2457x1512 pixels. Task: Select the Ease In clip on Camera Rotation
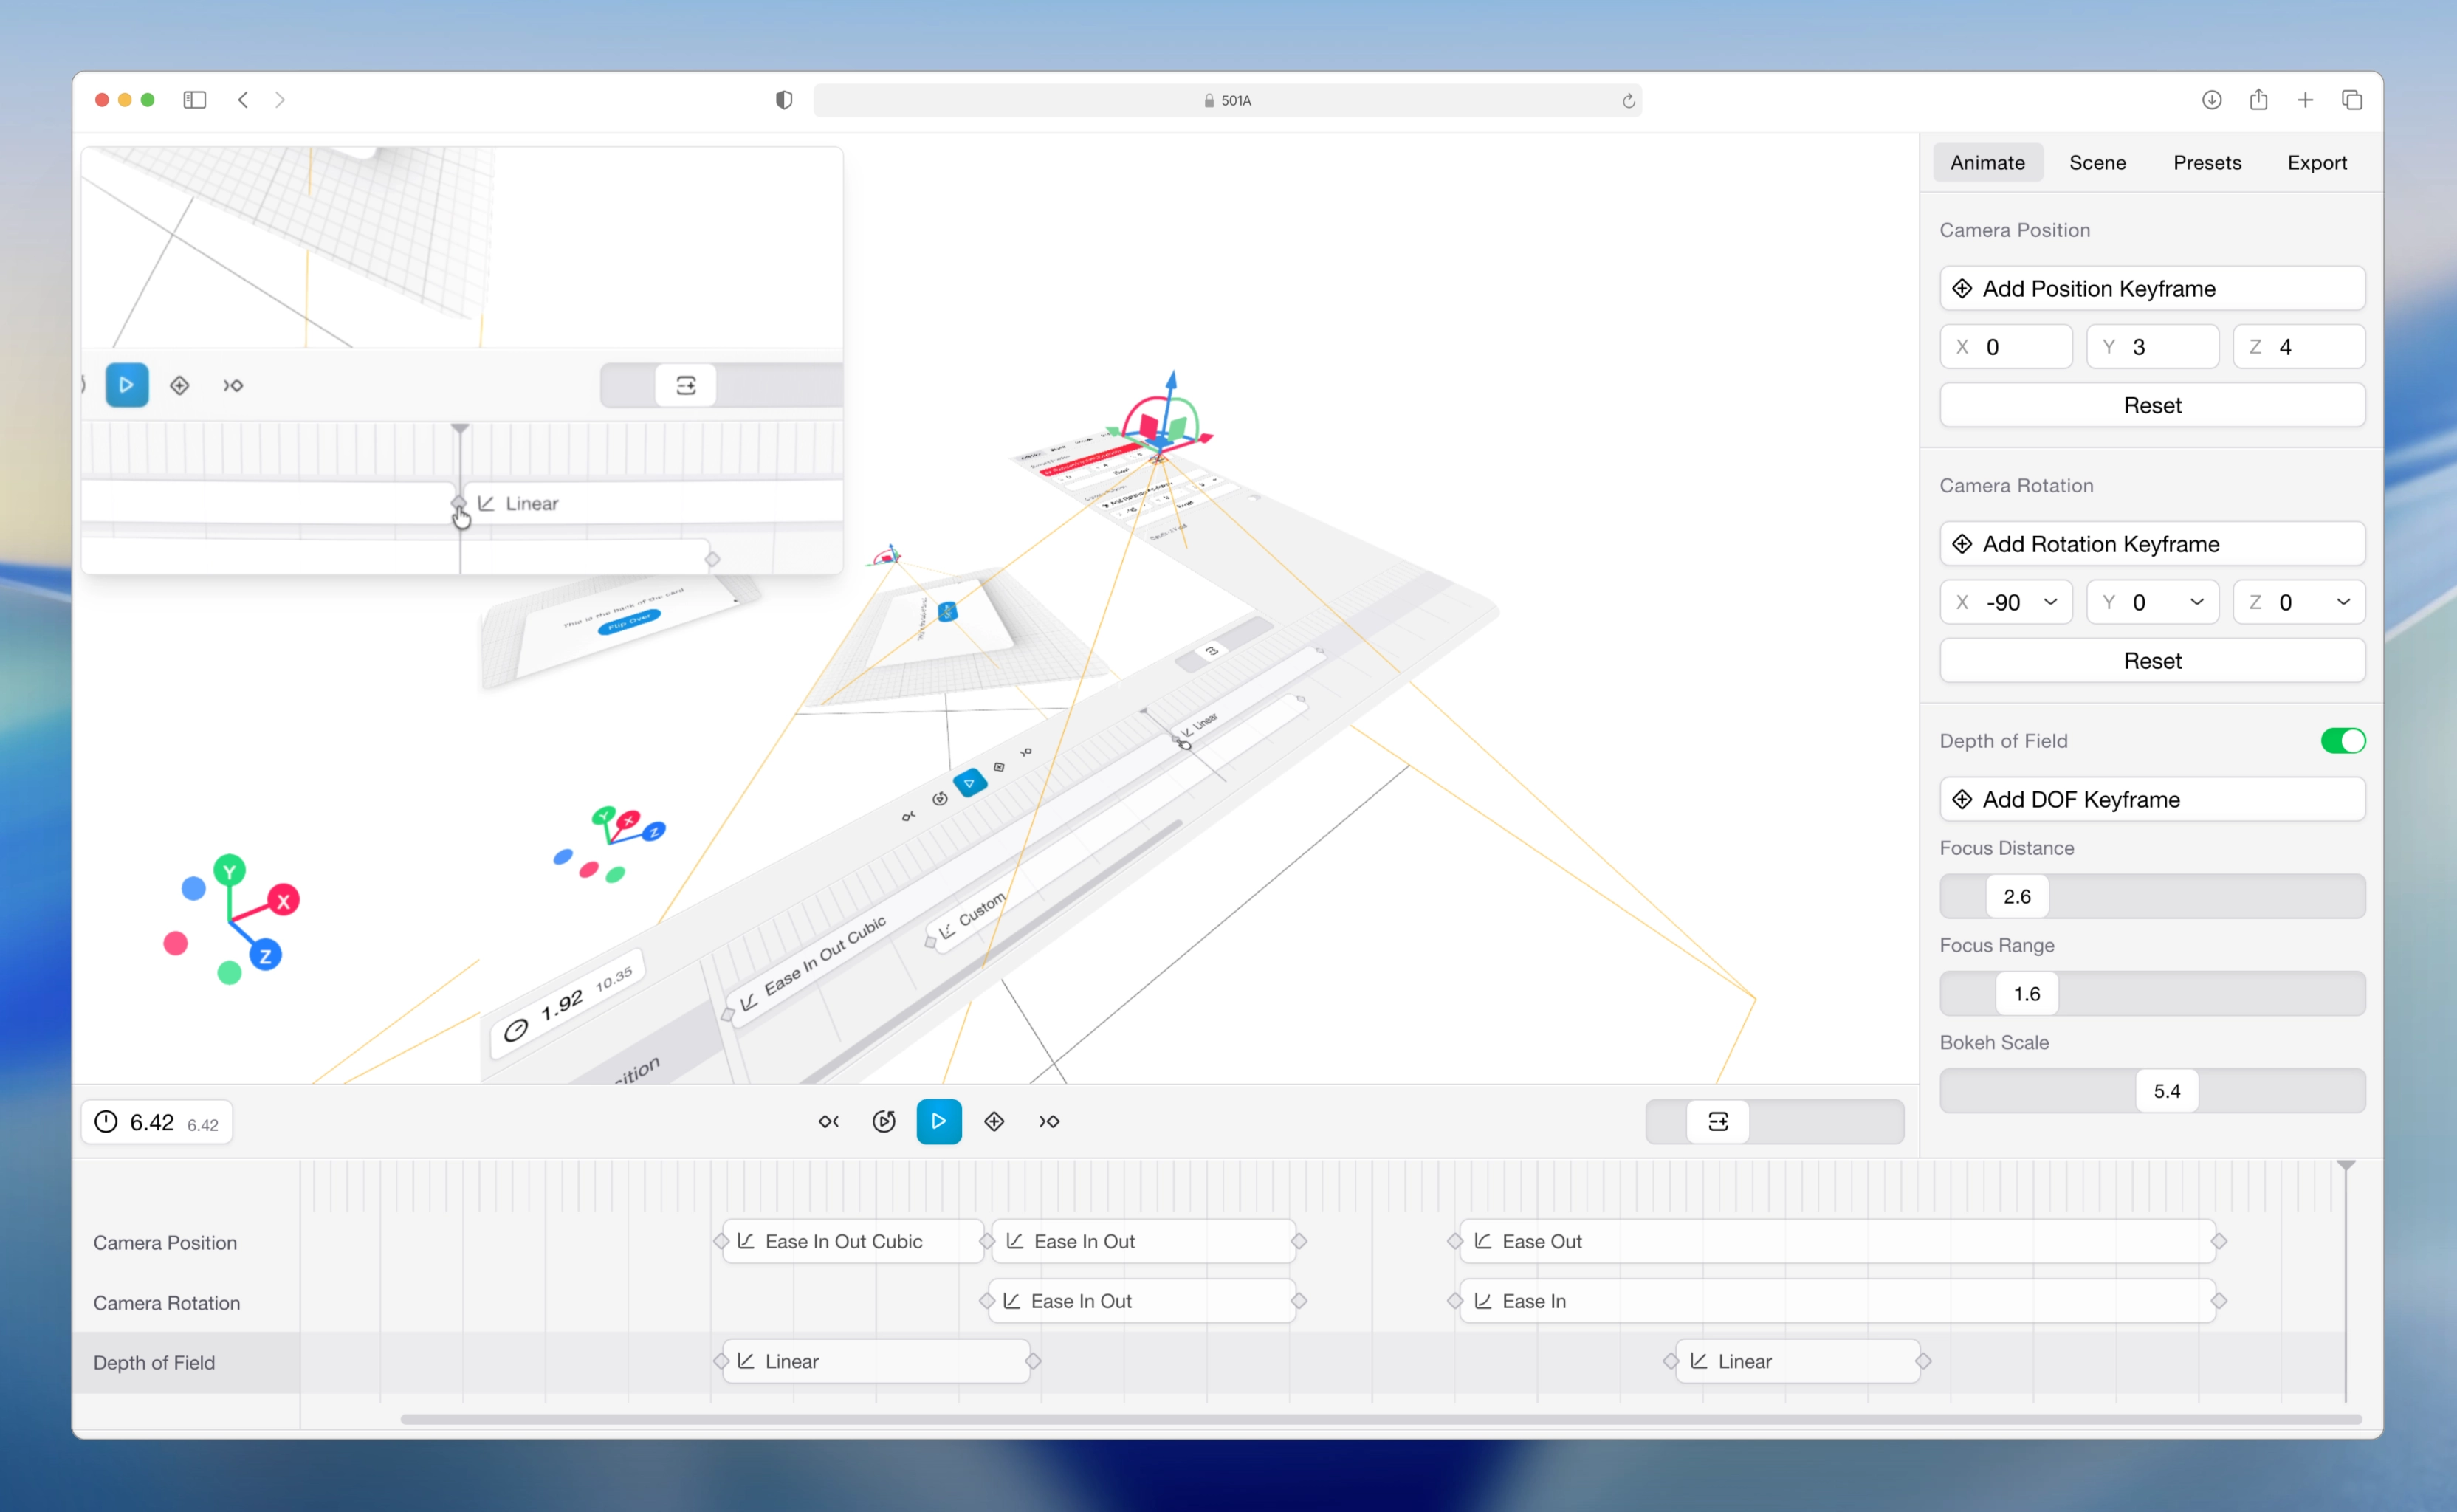1837,1302
